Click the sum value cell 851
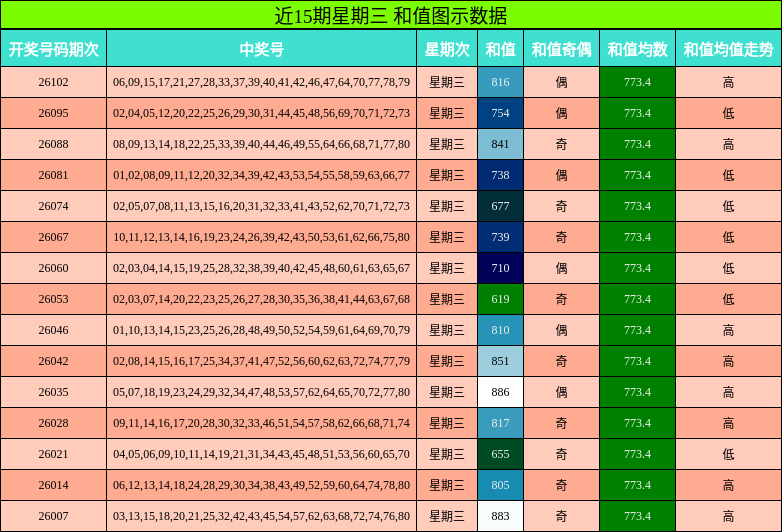 (x=500, y=361)
